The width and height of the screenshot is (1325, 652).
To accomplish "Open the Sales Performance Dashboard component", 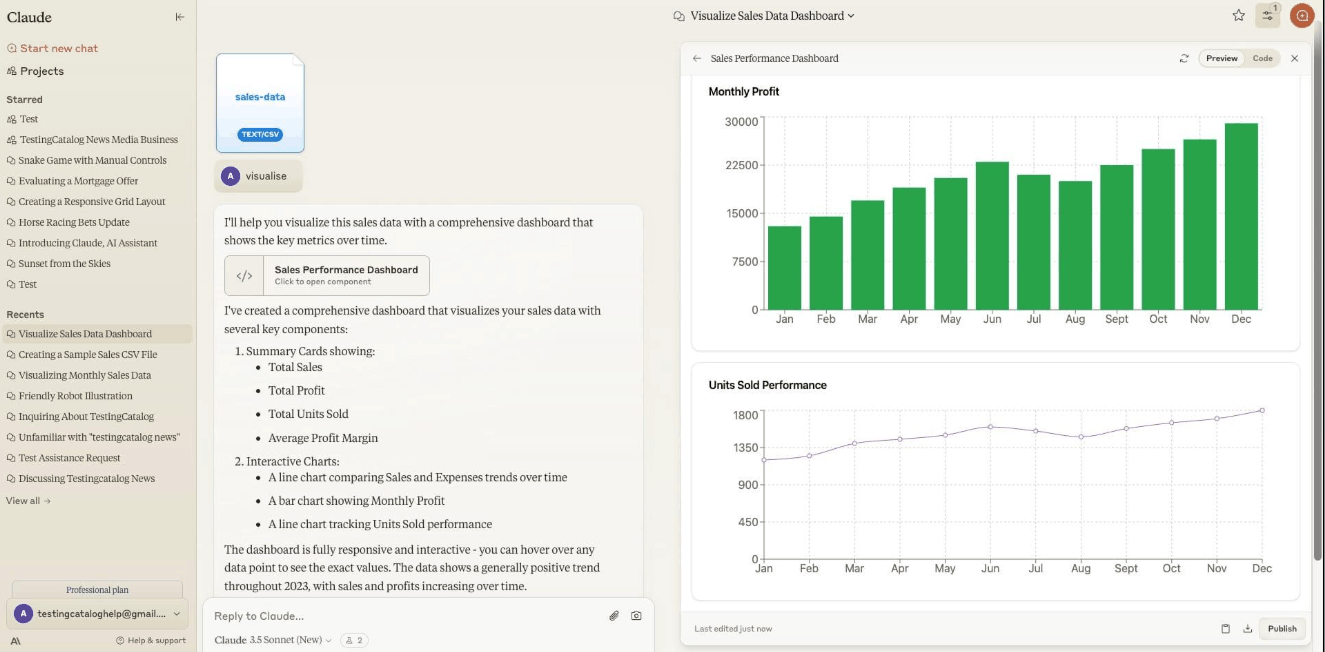I will coord(327,275).
